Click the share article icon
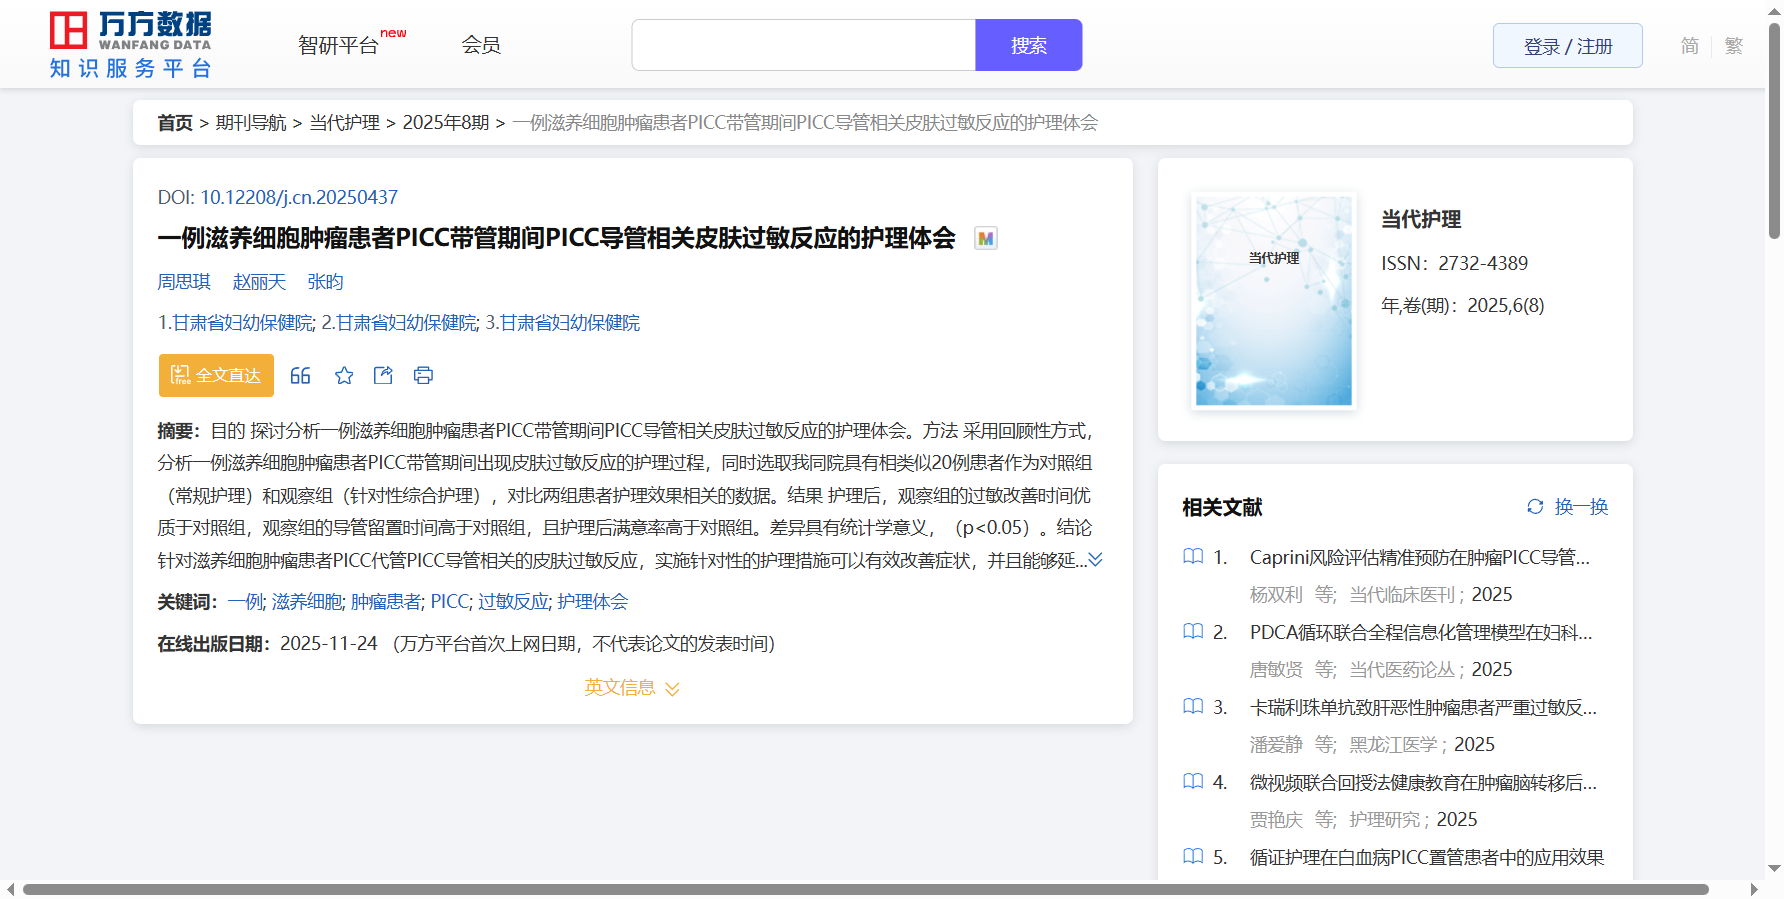1784x899 pixels. click(383, 375)
